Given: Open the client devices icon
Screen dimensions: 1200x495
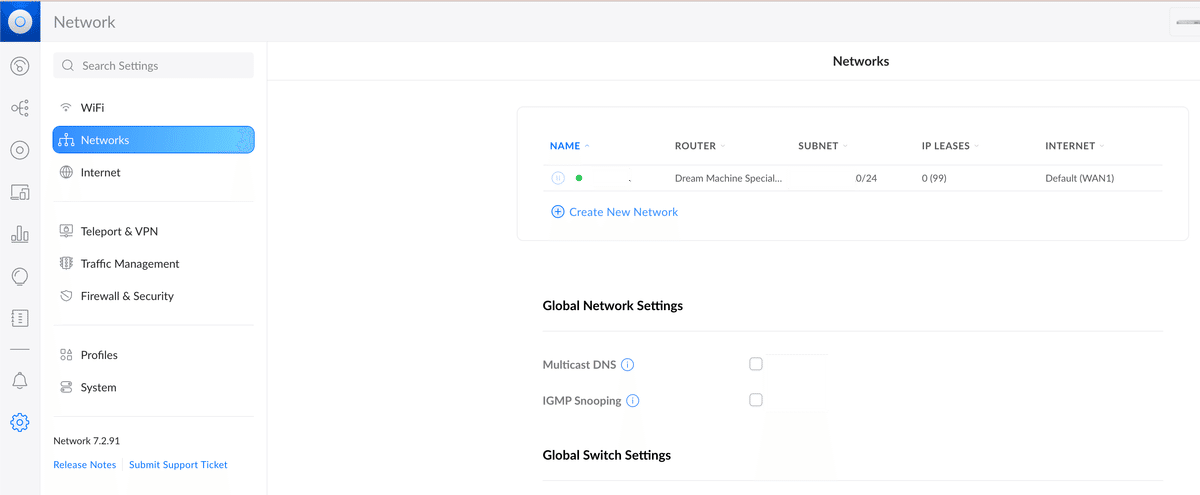Looking at the screenshot, I should tap(19, 191).
